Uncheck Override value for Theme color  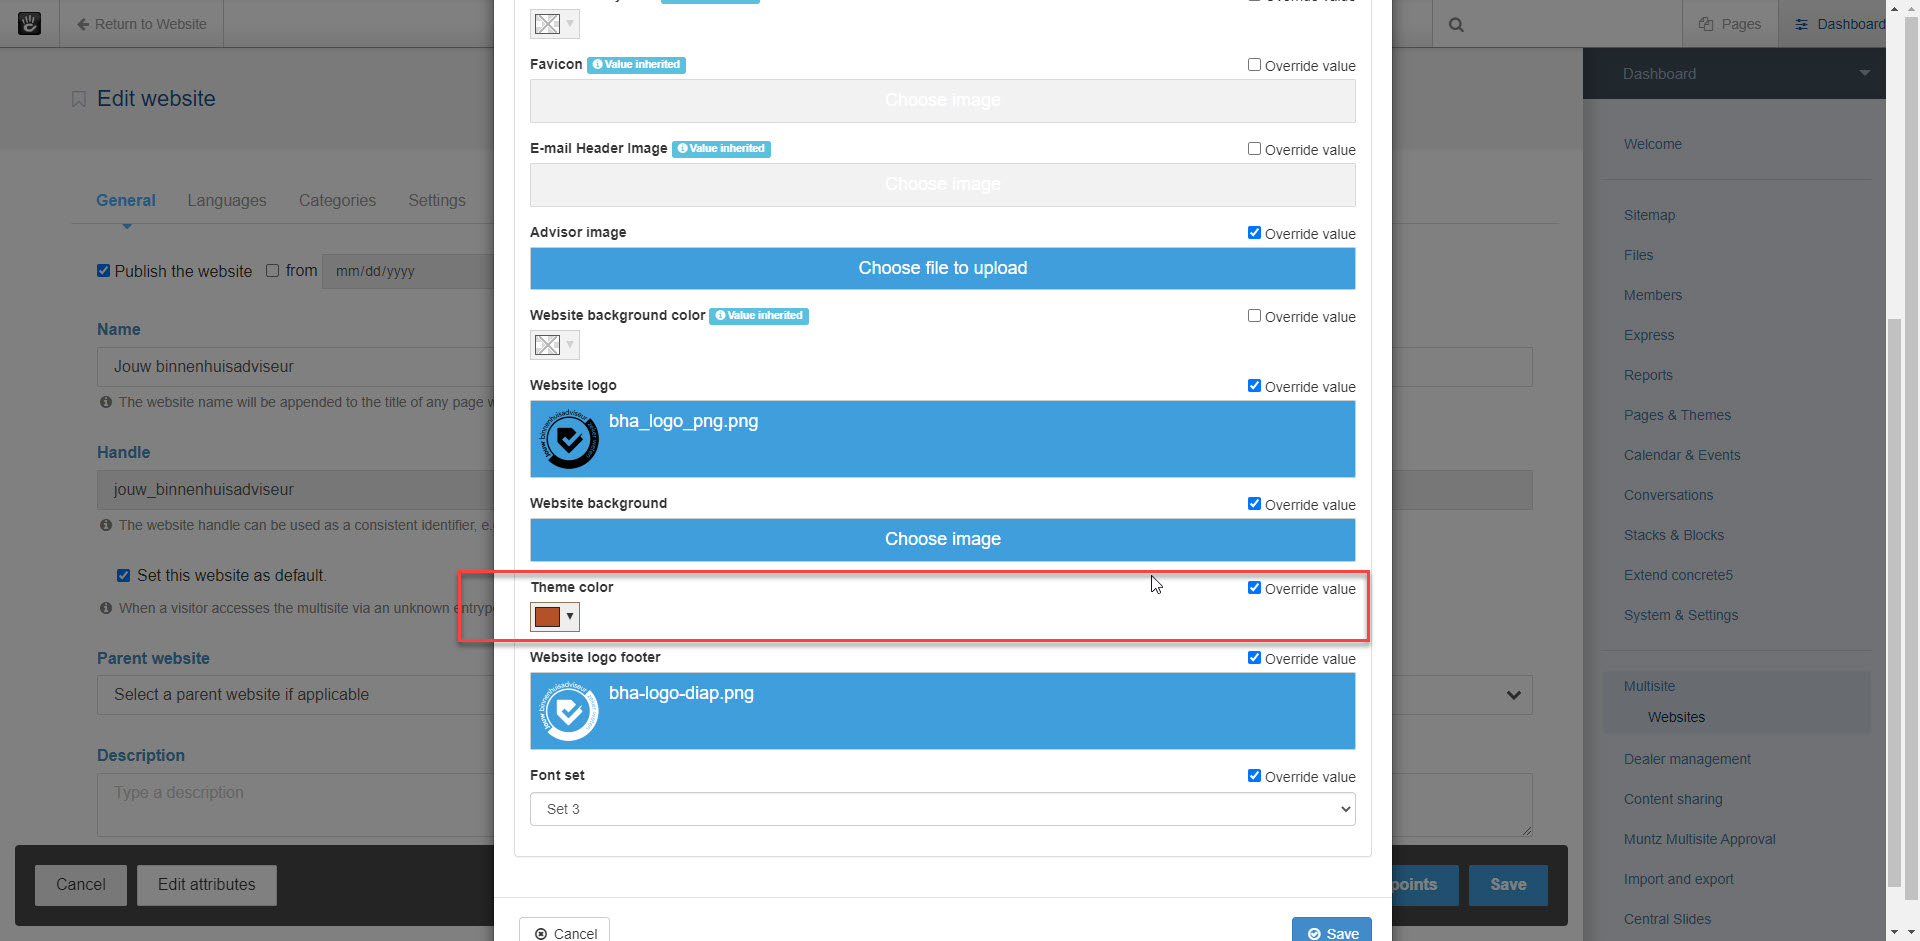pos(1254,588)
